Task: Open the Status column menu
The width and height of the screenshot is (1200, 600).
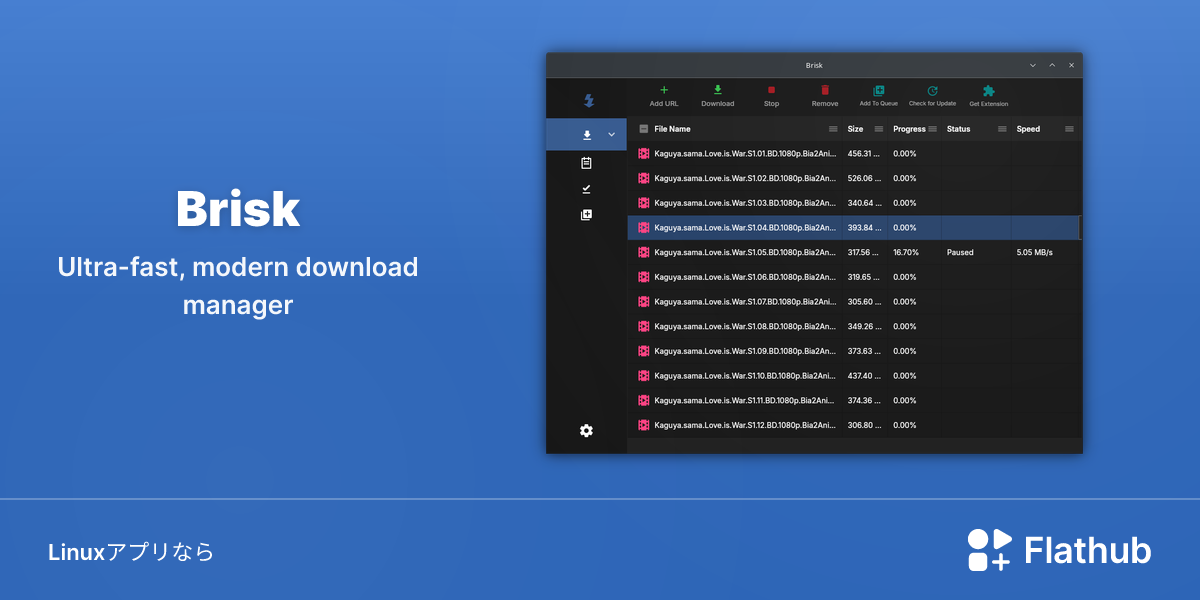Action: pos(1002,129)
